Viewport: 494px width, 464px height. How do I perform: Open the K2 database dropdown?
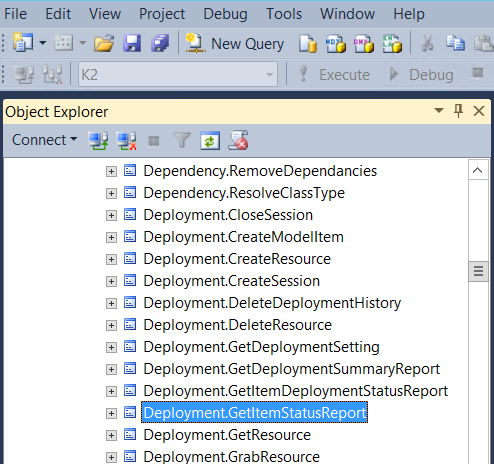(178, 74)
